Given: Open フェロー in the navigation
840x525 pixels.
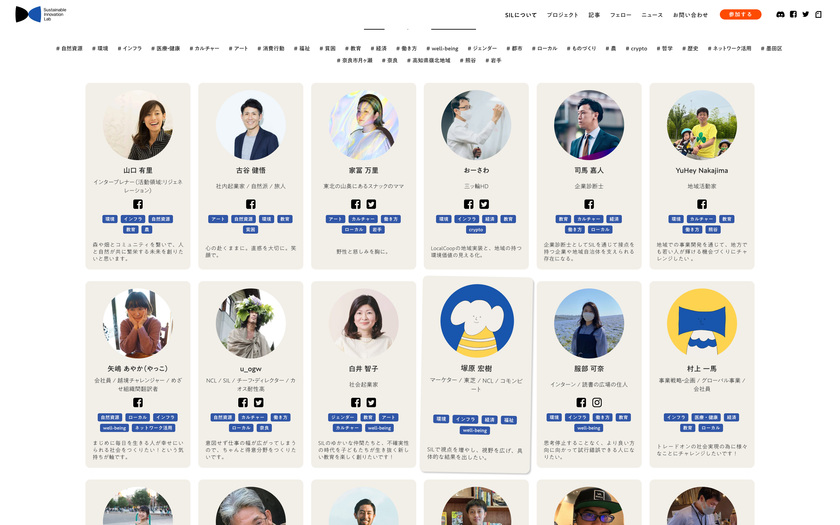Looking at the screenshot, I should click(621, 15).
